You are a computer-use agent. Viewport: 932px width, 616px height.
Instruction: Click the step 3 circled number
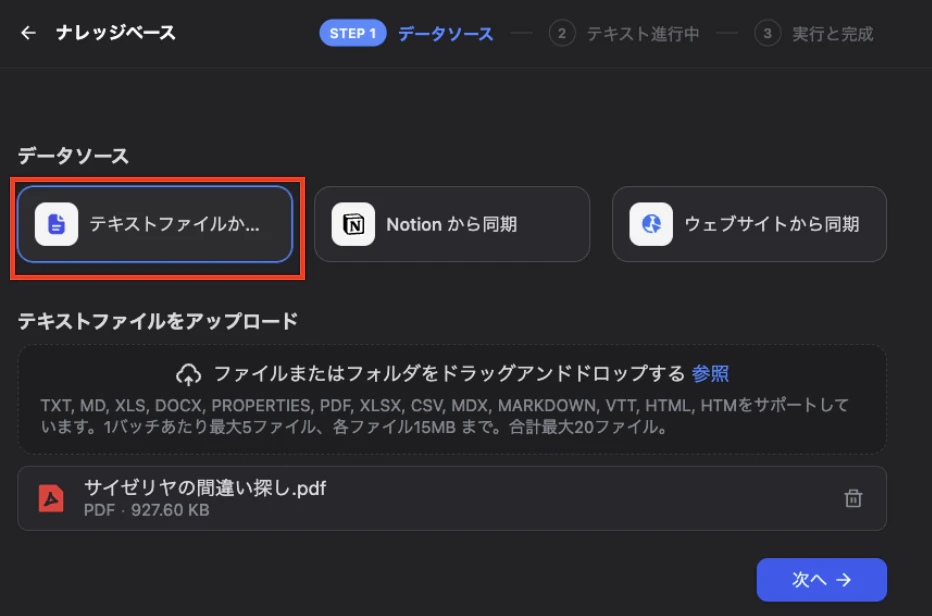[767, 33]
